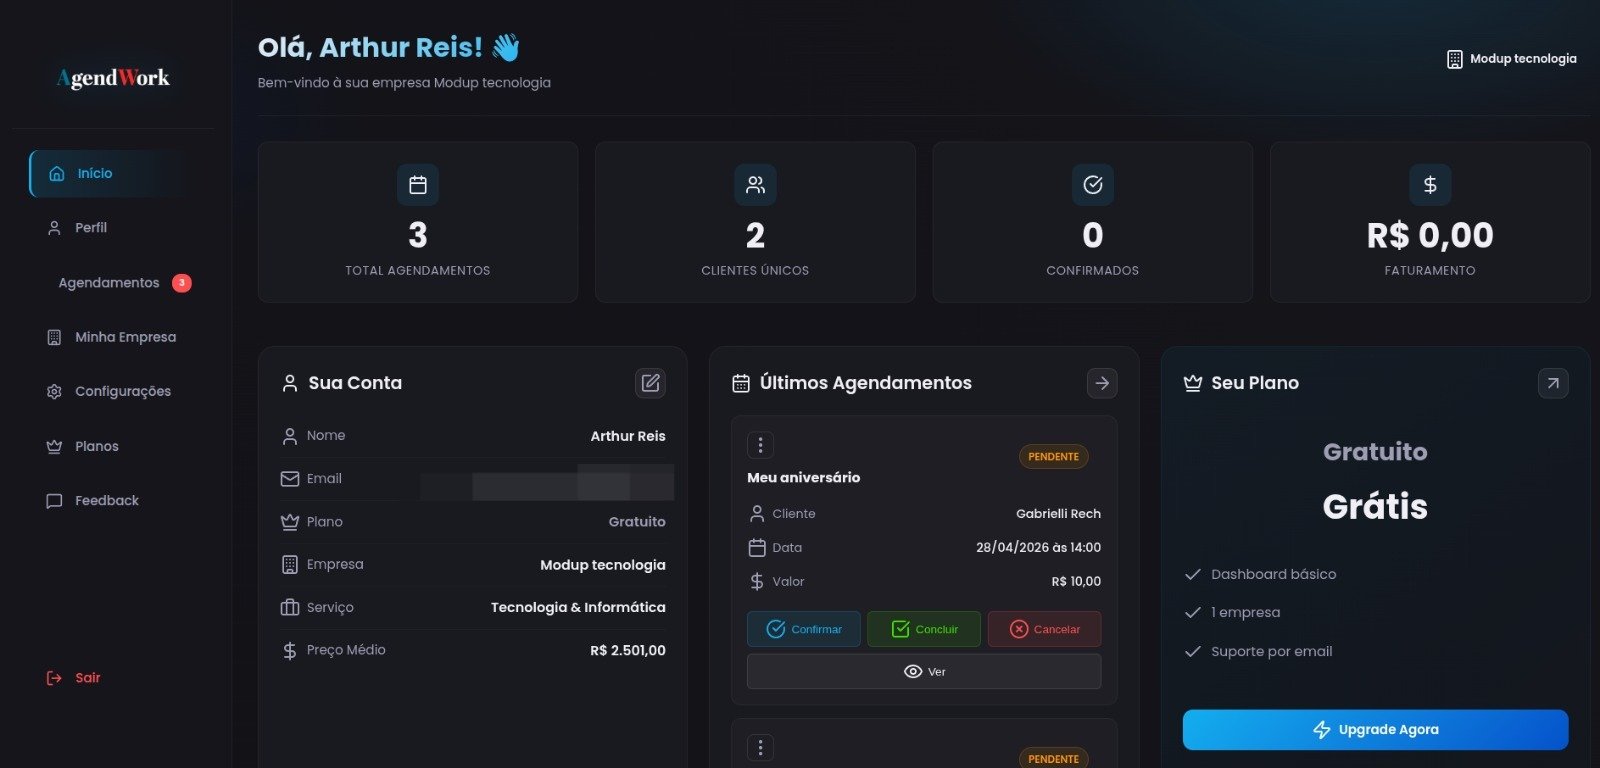Open the three-dot menu for Meu aniversário
The image size is (1600, 768).
click(760, 445)
